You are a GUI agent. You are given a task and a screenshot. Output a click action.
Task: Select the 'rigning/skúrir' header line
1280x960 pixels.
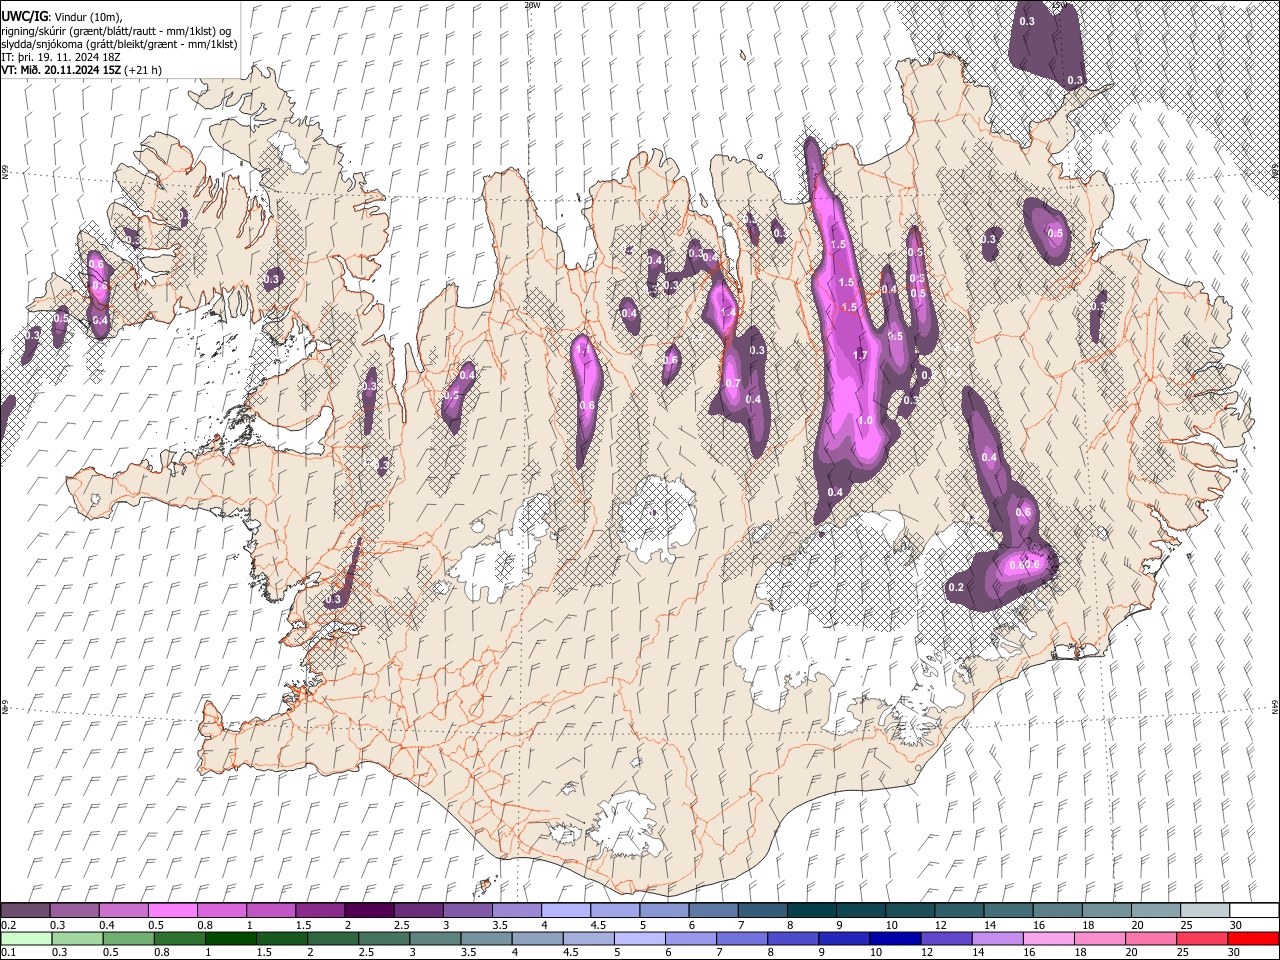(116, 31)
